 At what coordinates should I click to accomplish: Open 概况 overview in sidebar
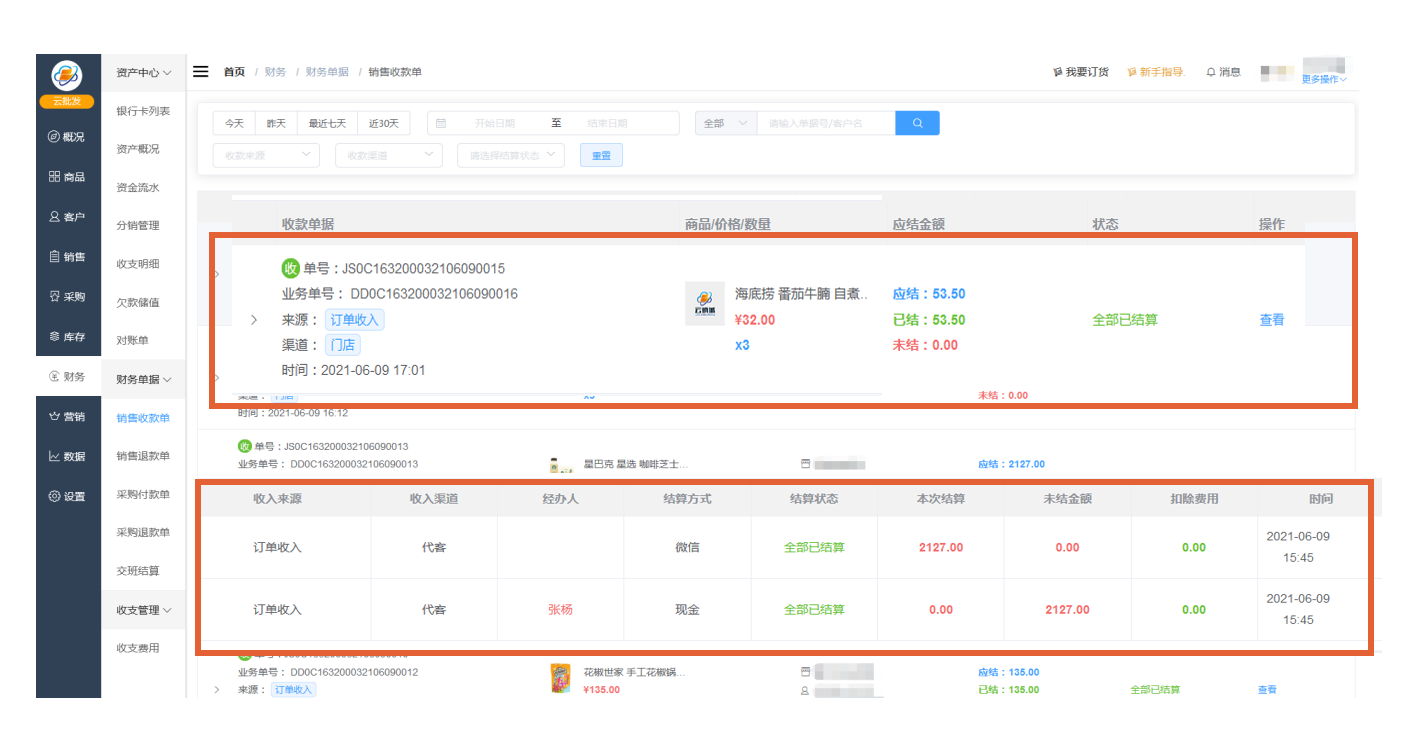(x=67, y=137)
